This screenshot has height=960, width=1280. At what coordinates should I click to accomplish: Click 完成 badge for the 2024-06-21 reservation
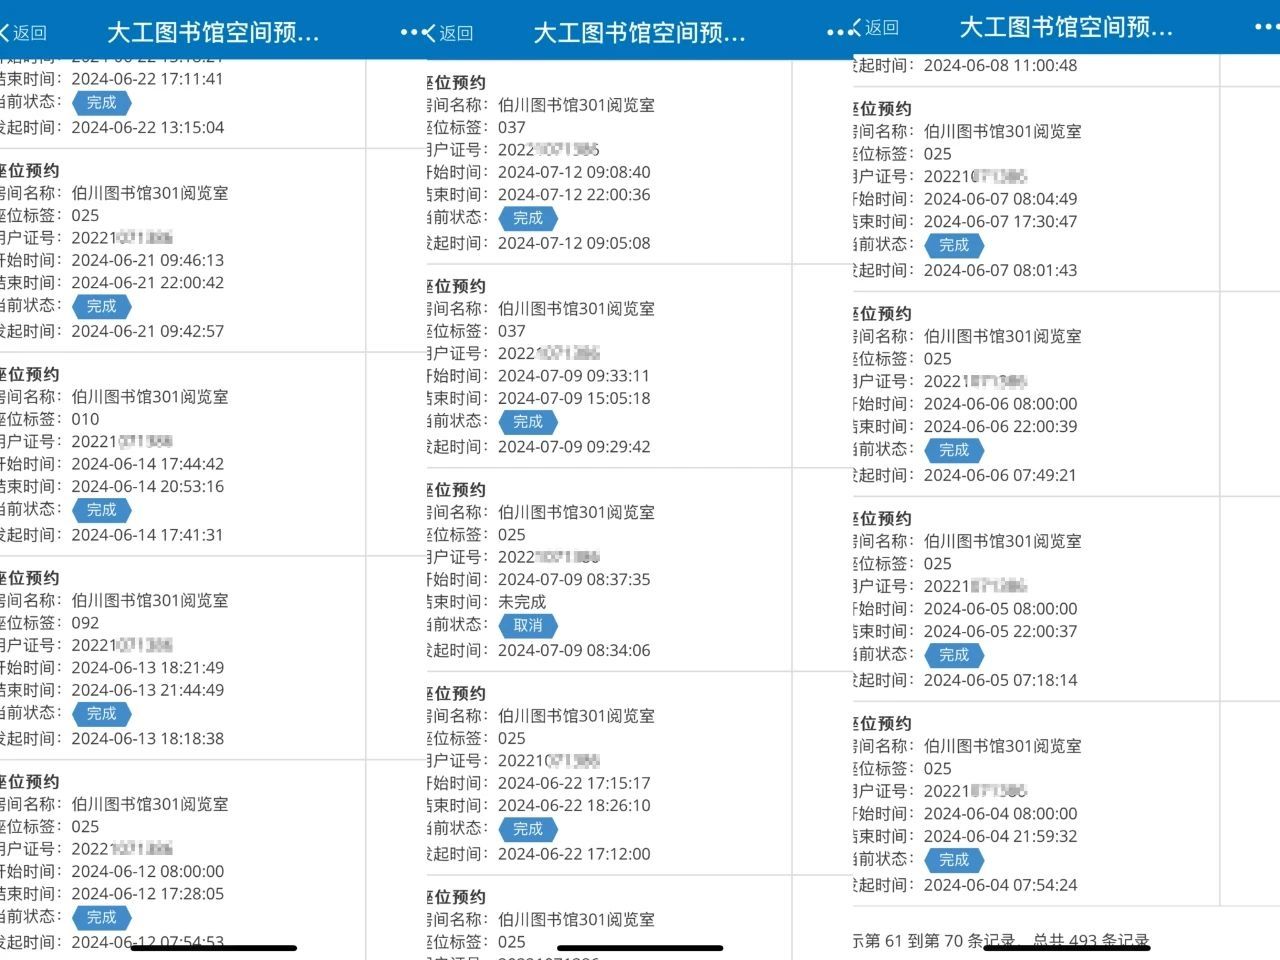pos(101,307)
